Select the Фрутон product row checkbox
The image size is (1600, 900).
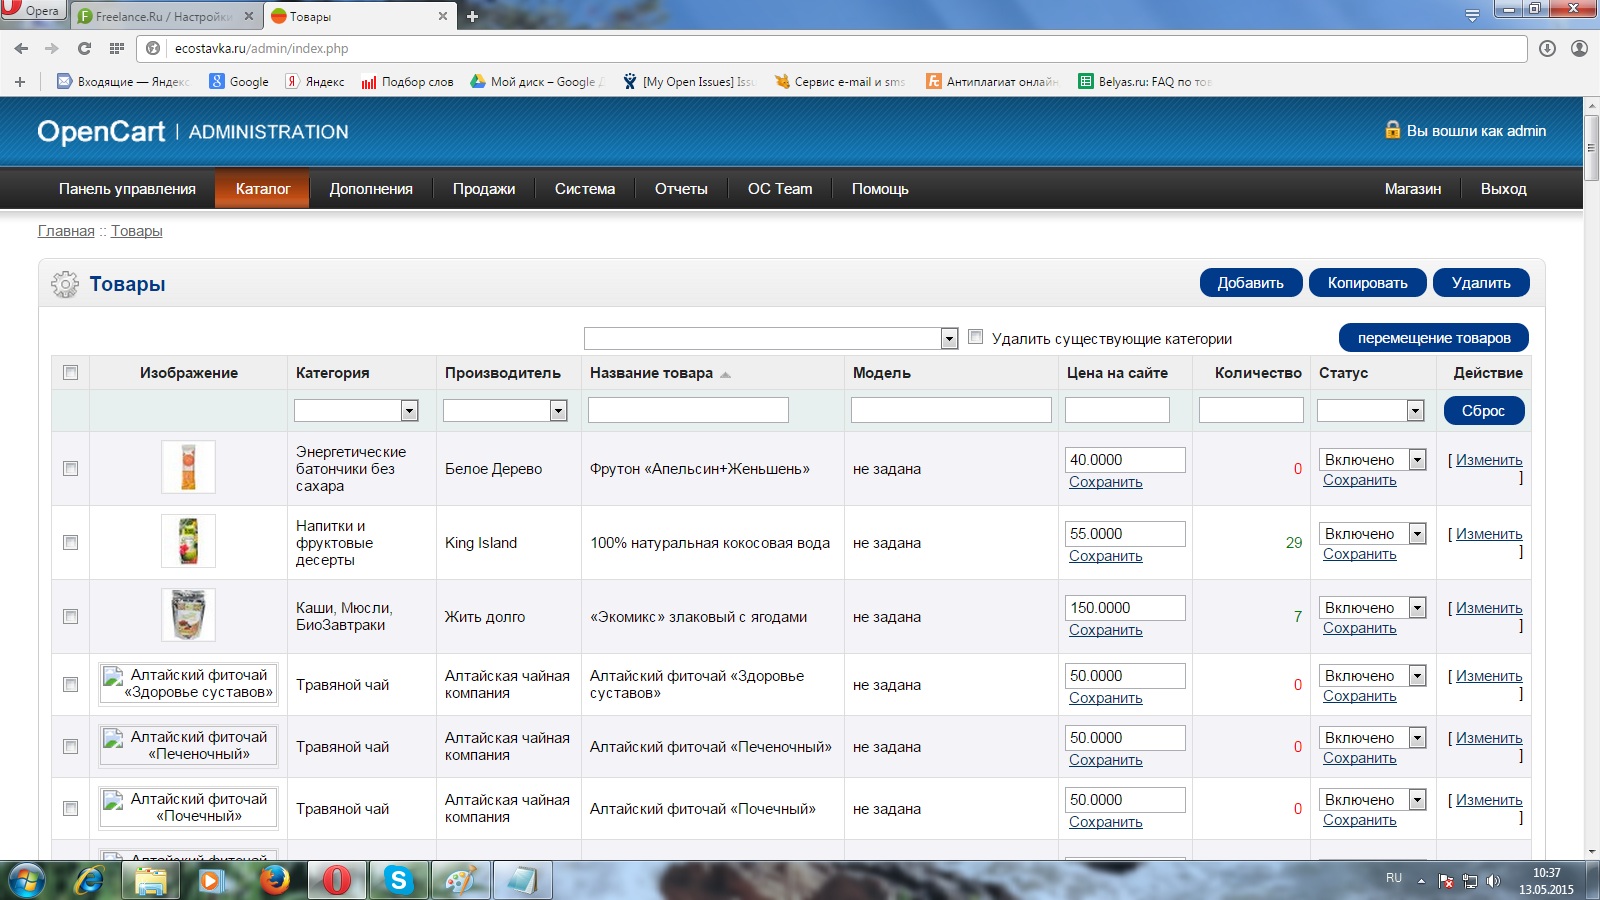[70, 468]
